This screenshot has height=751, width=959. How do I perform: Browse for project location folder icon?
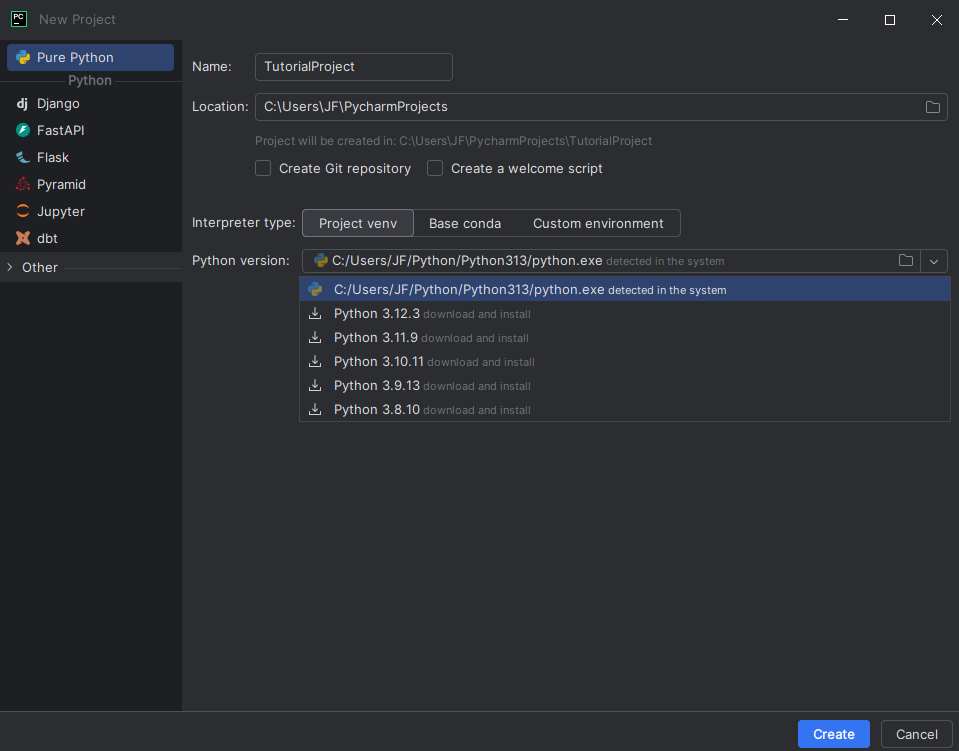click(933, 107)
